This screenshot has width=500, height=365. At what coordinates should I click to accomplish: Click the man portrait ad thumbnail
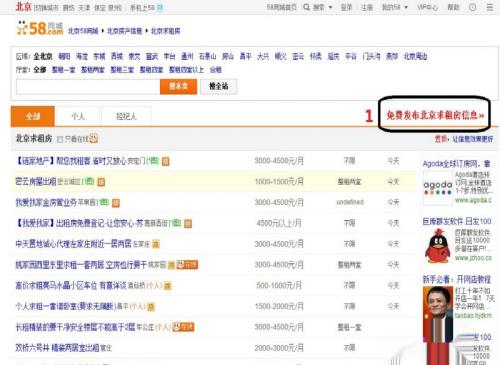[x=438, y=314]
